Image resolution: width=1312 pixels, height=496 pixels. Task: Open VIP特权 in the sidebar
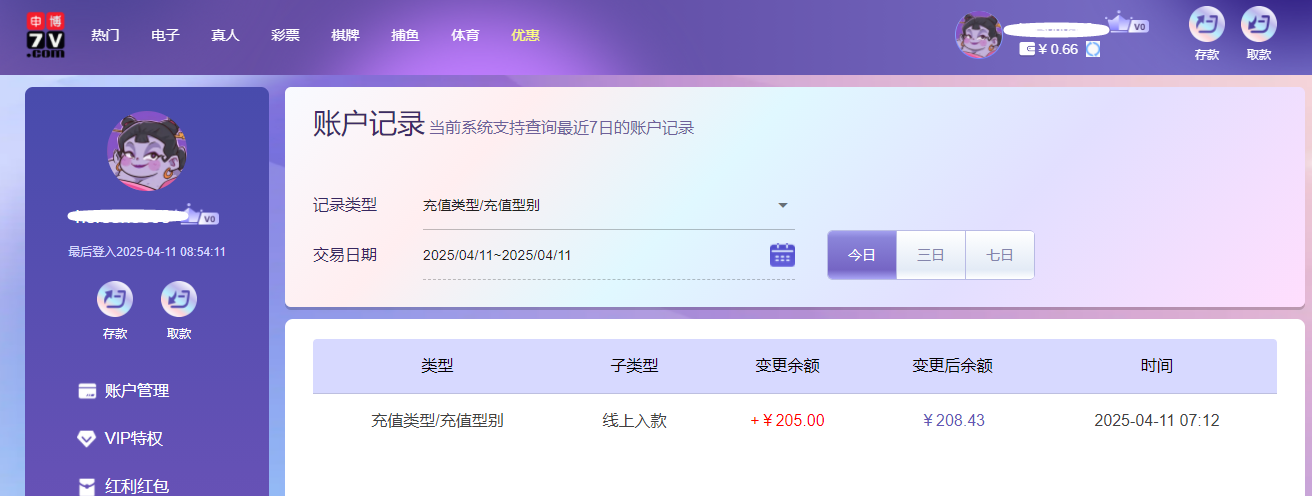click(133, 439)
